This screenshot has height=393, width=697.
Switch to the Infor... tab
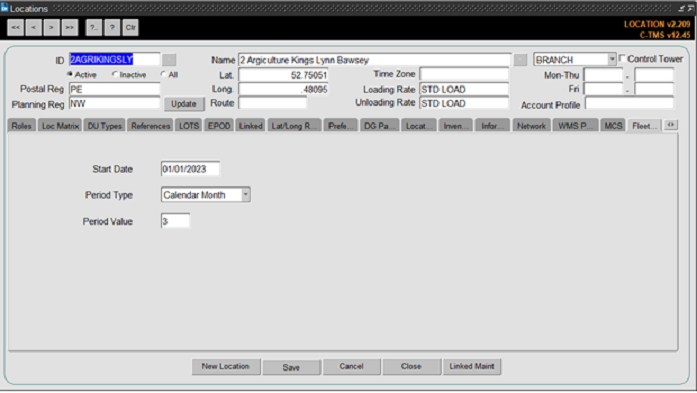492,126
